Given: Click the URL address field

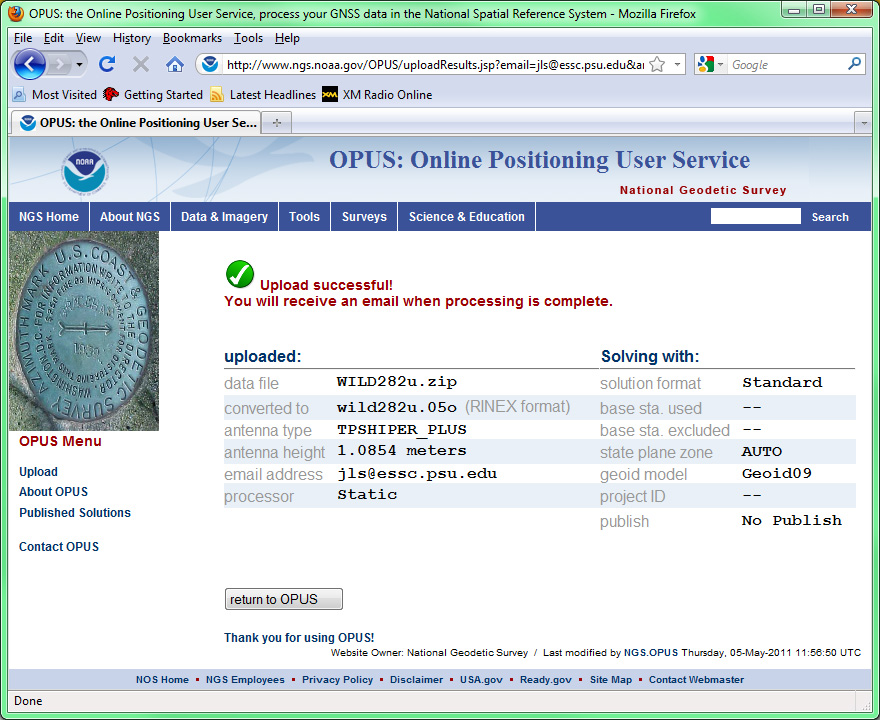Looking at the screenshot, I should (434, 65).
